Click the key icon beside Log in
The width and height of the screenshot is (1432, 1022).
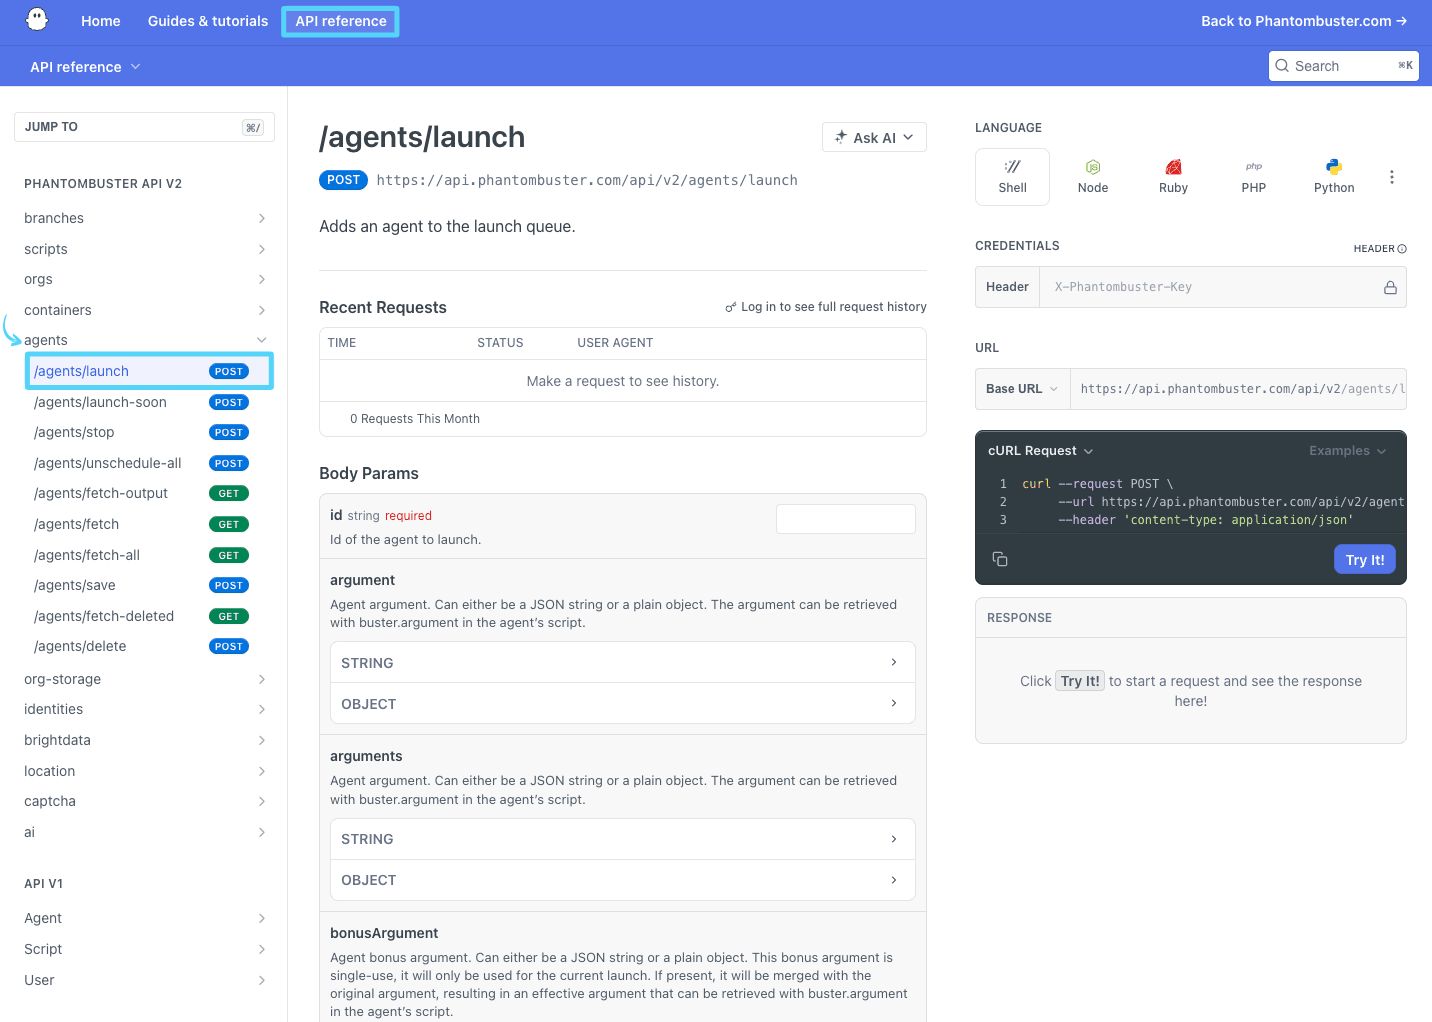tap(731, 307)
